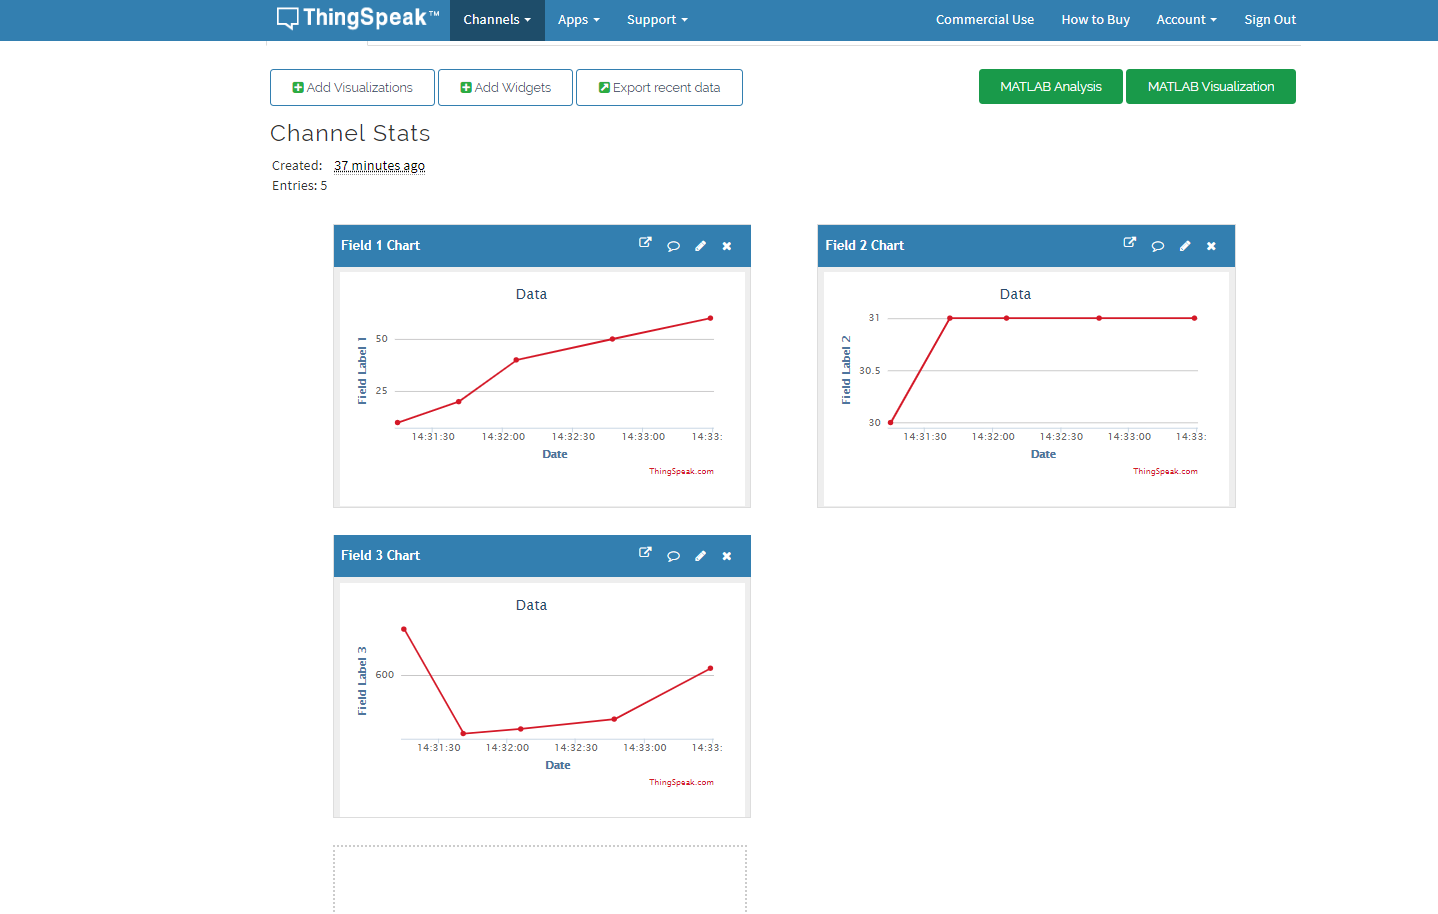Image resolution: width=1438 pixels, height=914 pixels.
Task: Click the Field 3 Chart comment icon
Action: 673,556
